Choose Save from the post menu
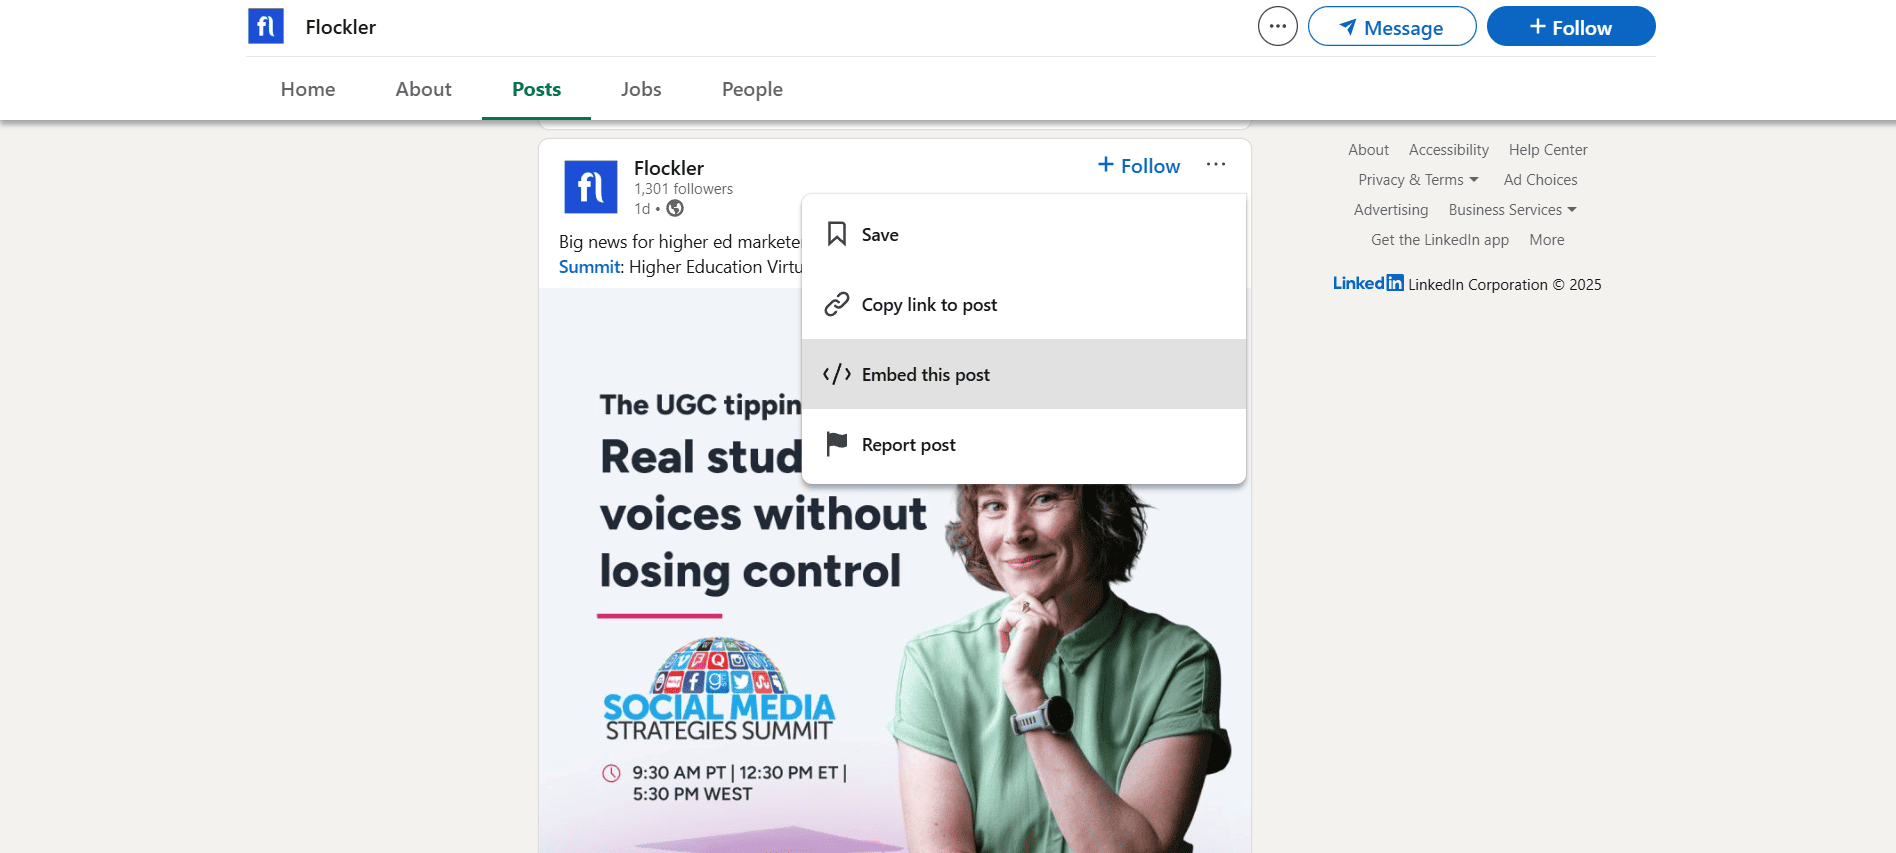 (1024, 234)
